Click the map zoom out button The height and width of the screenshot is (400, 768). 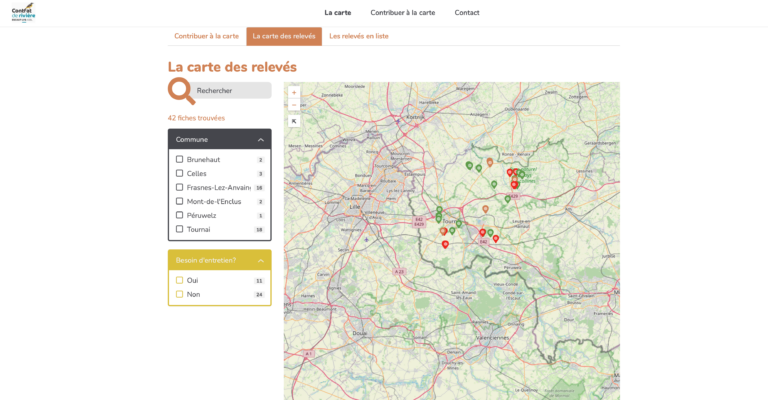[294, 105]
